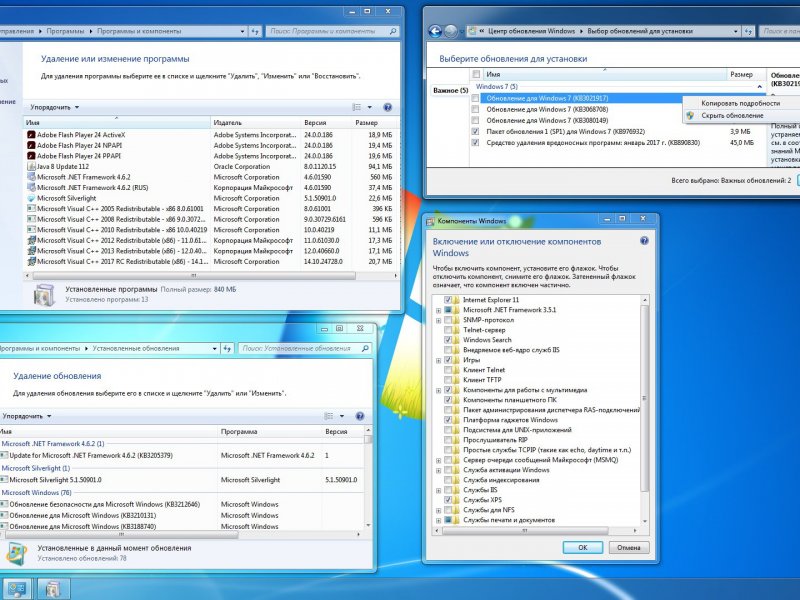800x600 pixels.
Task: Click Installed updates icon in details pane
Action: tap(16, 554)
